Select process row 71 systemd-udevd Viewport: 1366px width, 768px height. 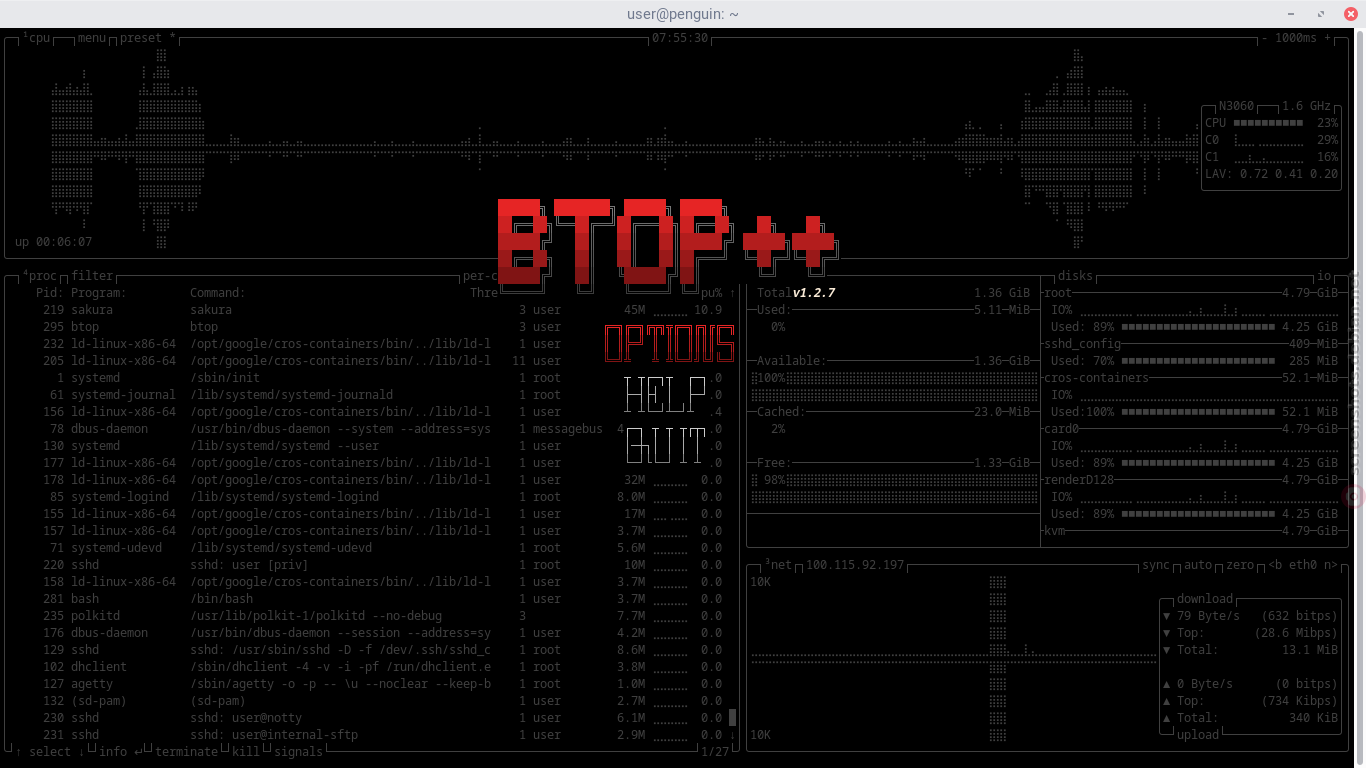coord(366,548)
